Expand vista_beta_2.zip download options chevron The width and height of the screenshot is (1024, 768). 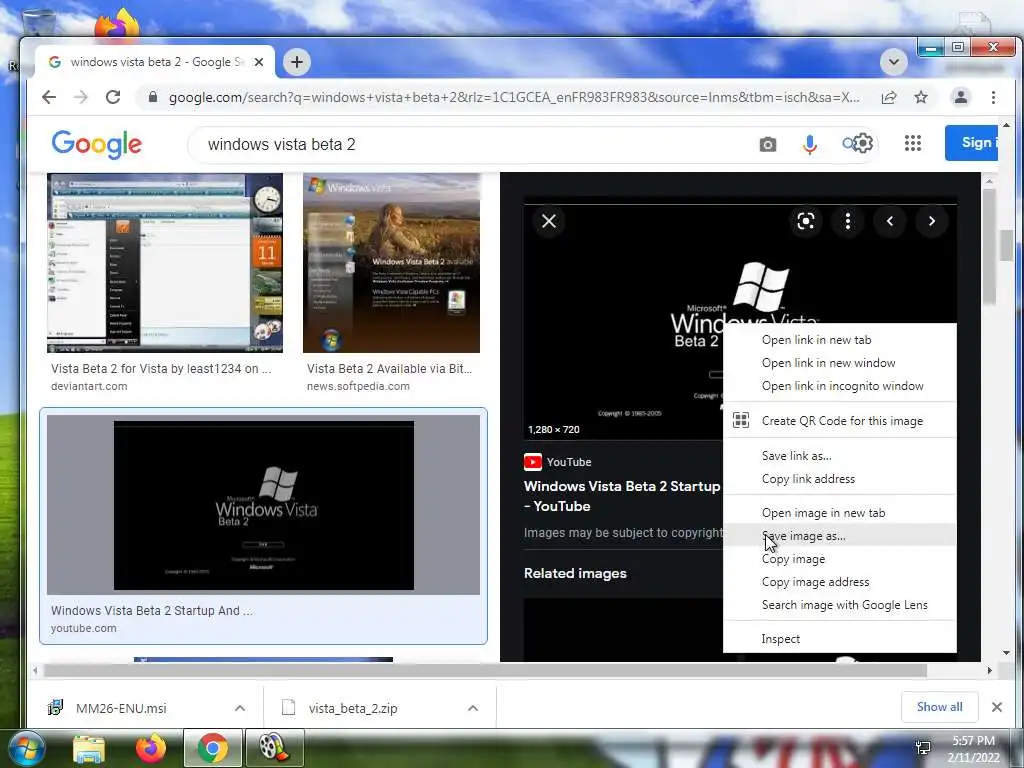pyautogui.click(x=473, y=708)
